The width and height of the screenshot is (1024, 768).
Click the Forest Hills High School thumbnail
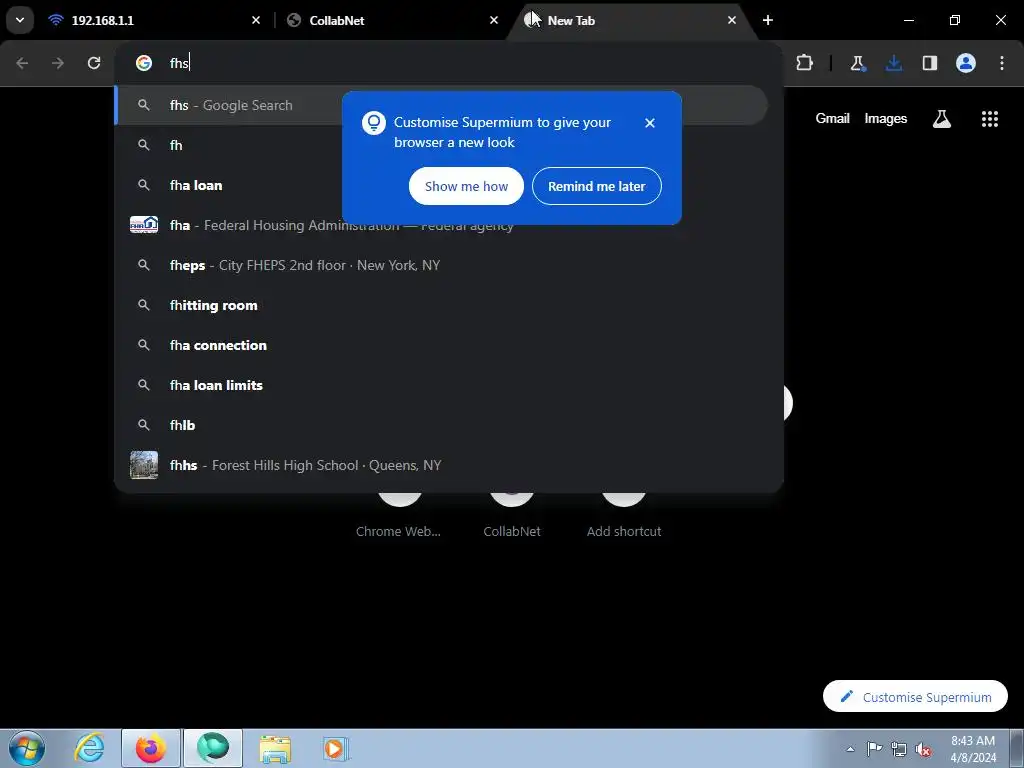144,465
